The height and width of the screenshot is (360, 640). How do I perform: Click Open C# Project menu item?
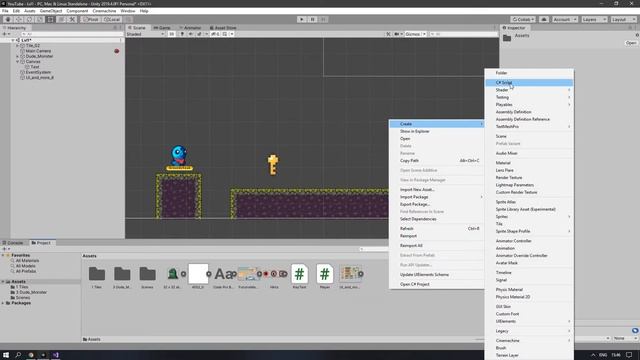[437, 284]
